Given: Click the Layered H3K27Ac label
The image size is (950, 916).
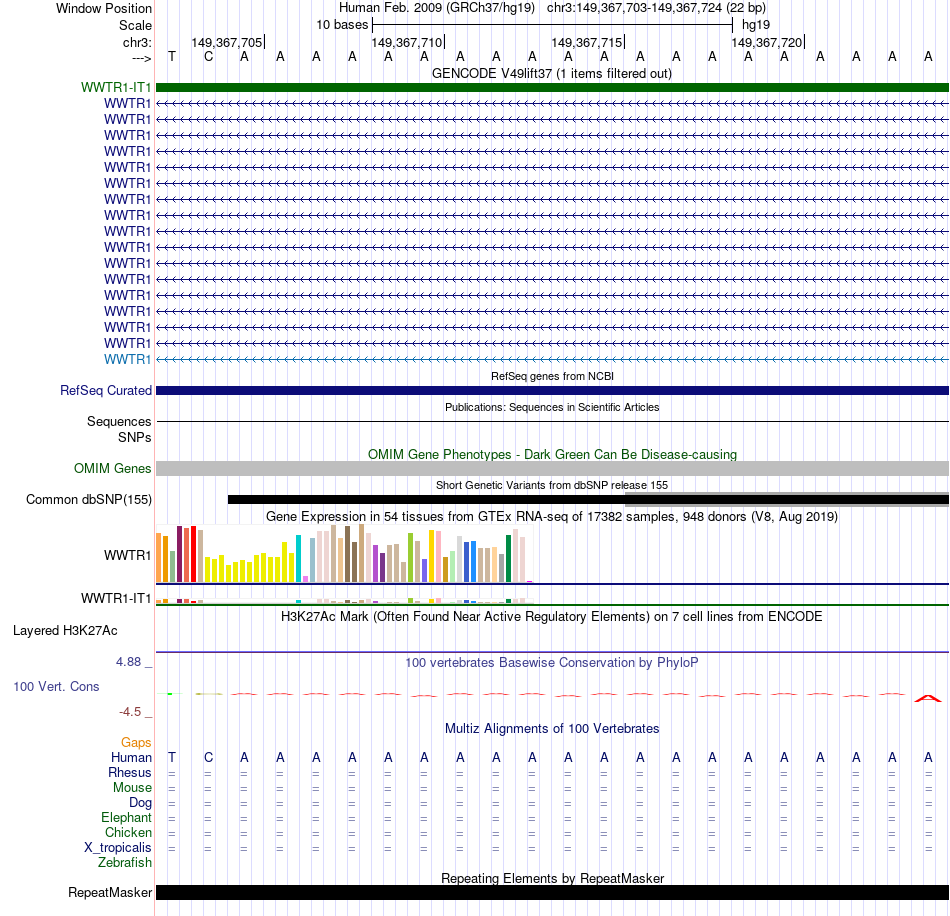Looking at the screenshot, I should pos(65,631).
